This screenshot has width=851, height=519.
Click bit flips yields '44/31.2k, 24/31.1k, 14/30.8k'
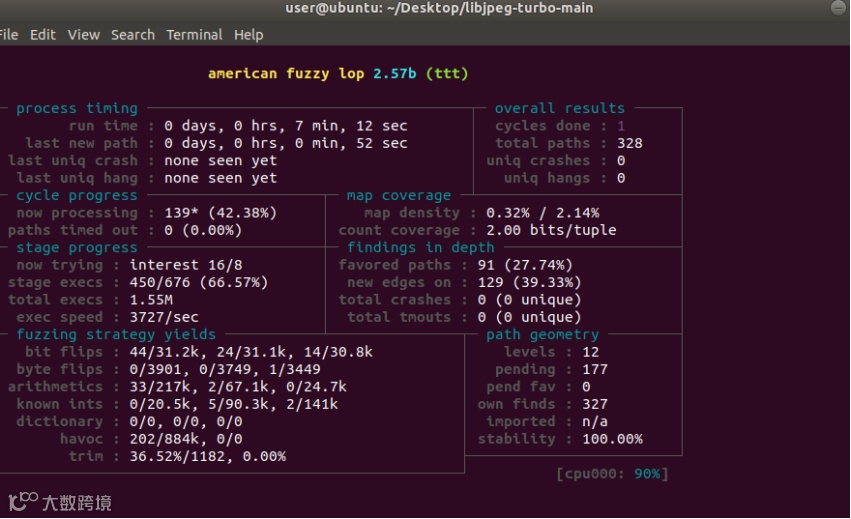click(x=251, y=352)
